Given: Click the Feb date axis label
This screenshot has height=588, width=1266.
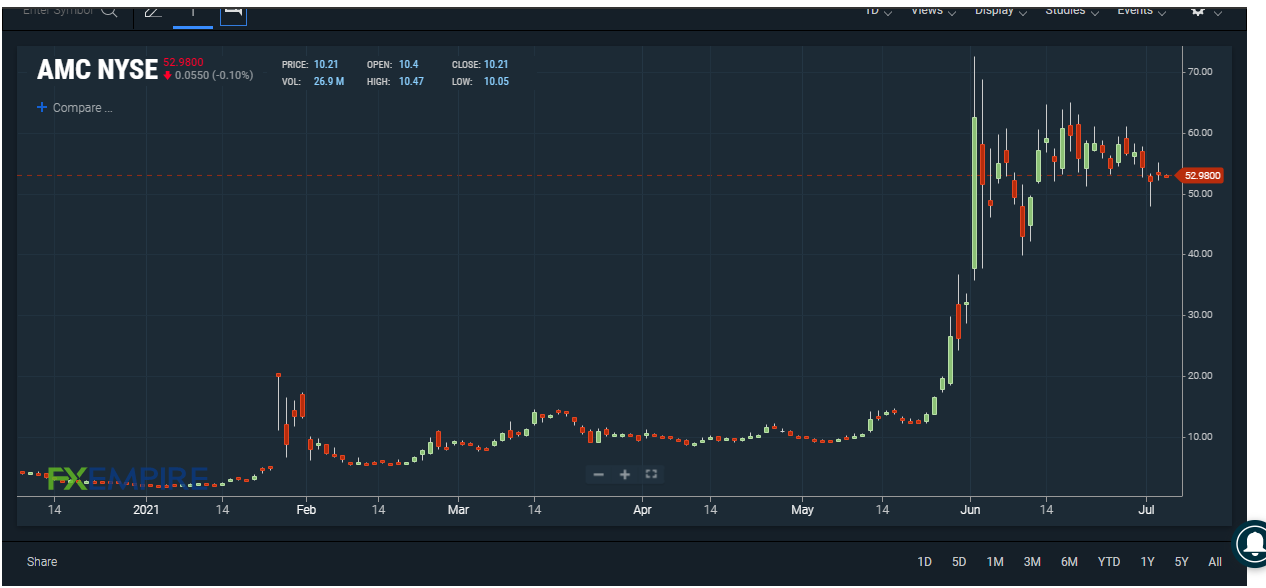Looking at the screenshot, I should 306,510.
